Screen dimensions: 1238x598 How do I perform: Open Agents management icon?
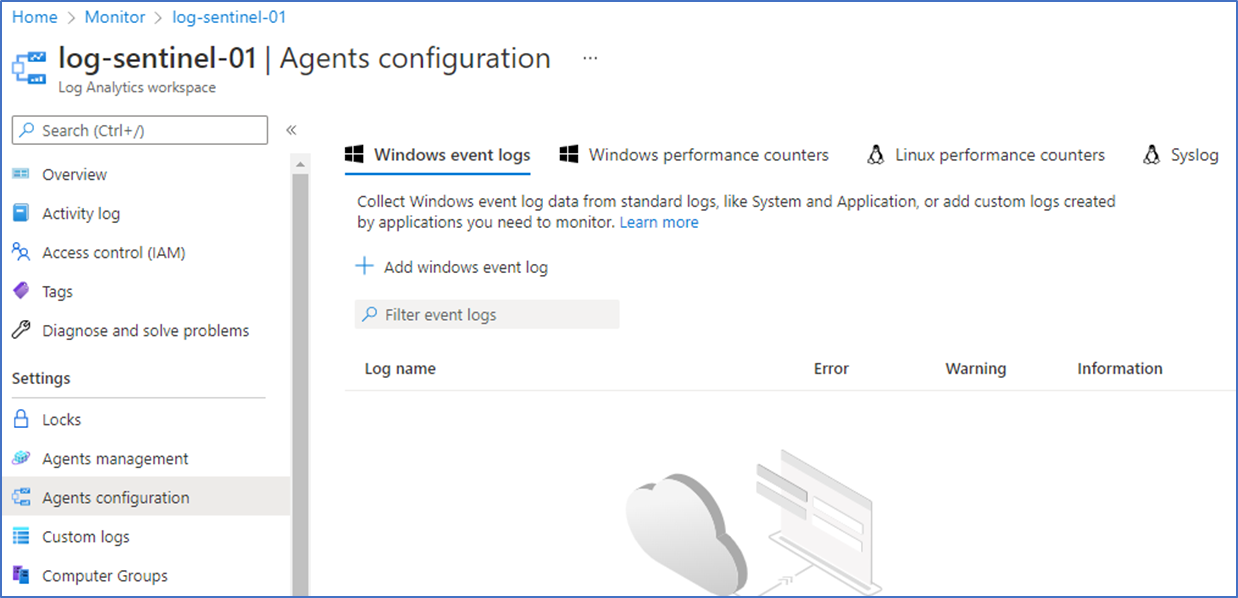click(21, 458)
